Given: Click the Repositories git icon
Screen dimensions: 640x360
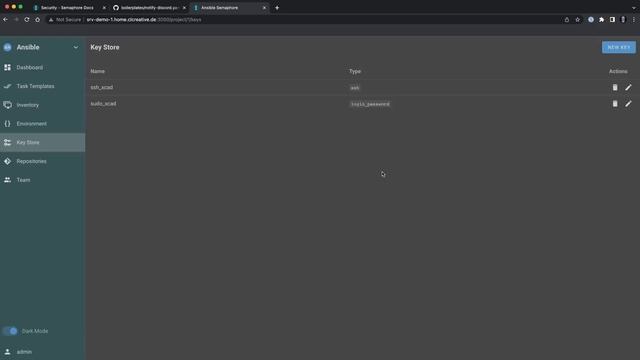Looking at the screenshot, I should pos(7,161).
